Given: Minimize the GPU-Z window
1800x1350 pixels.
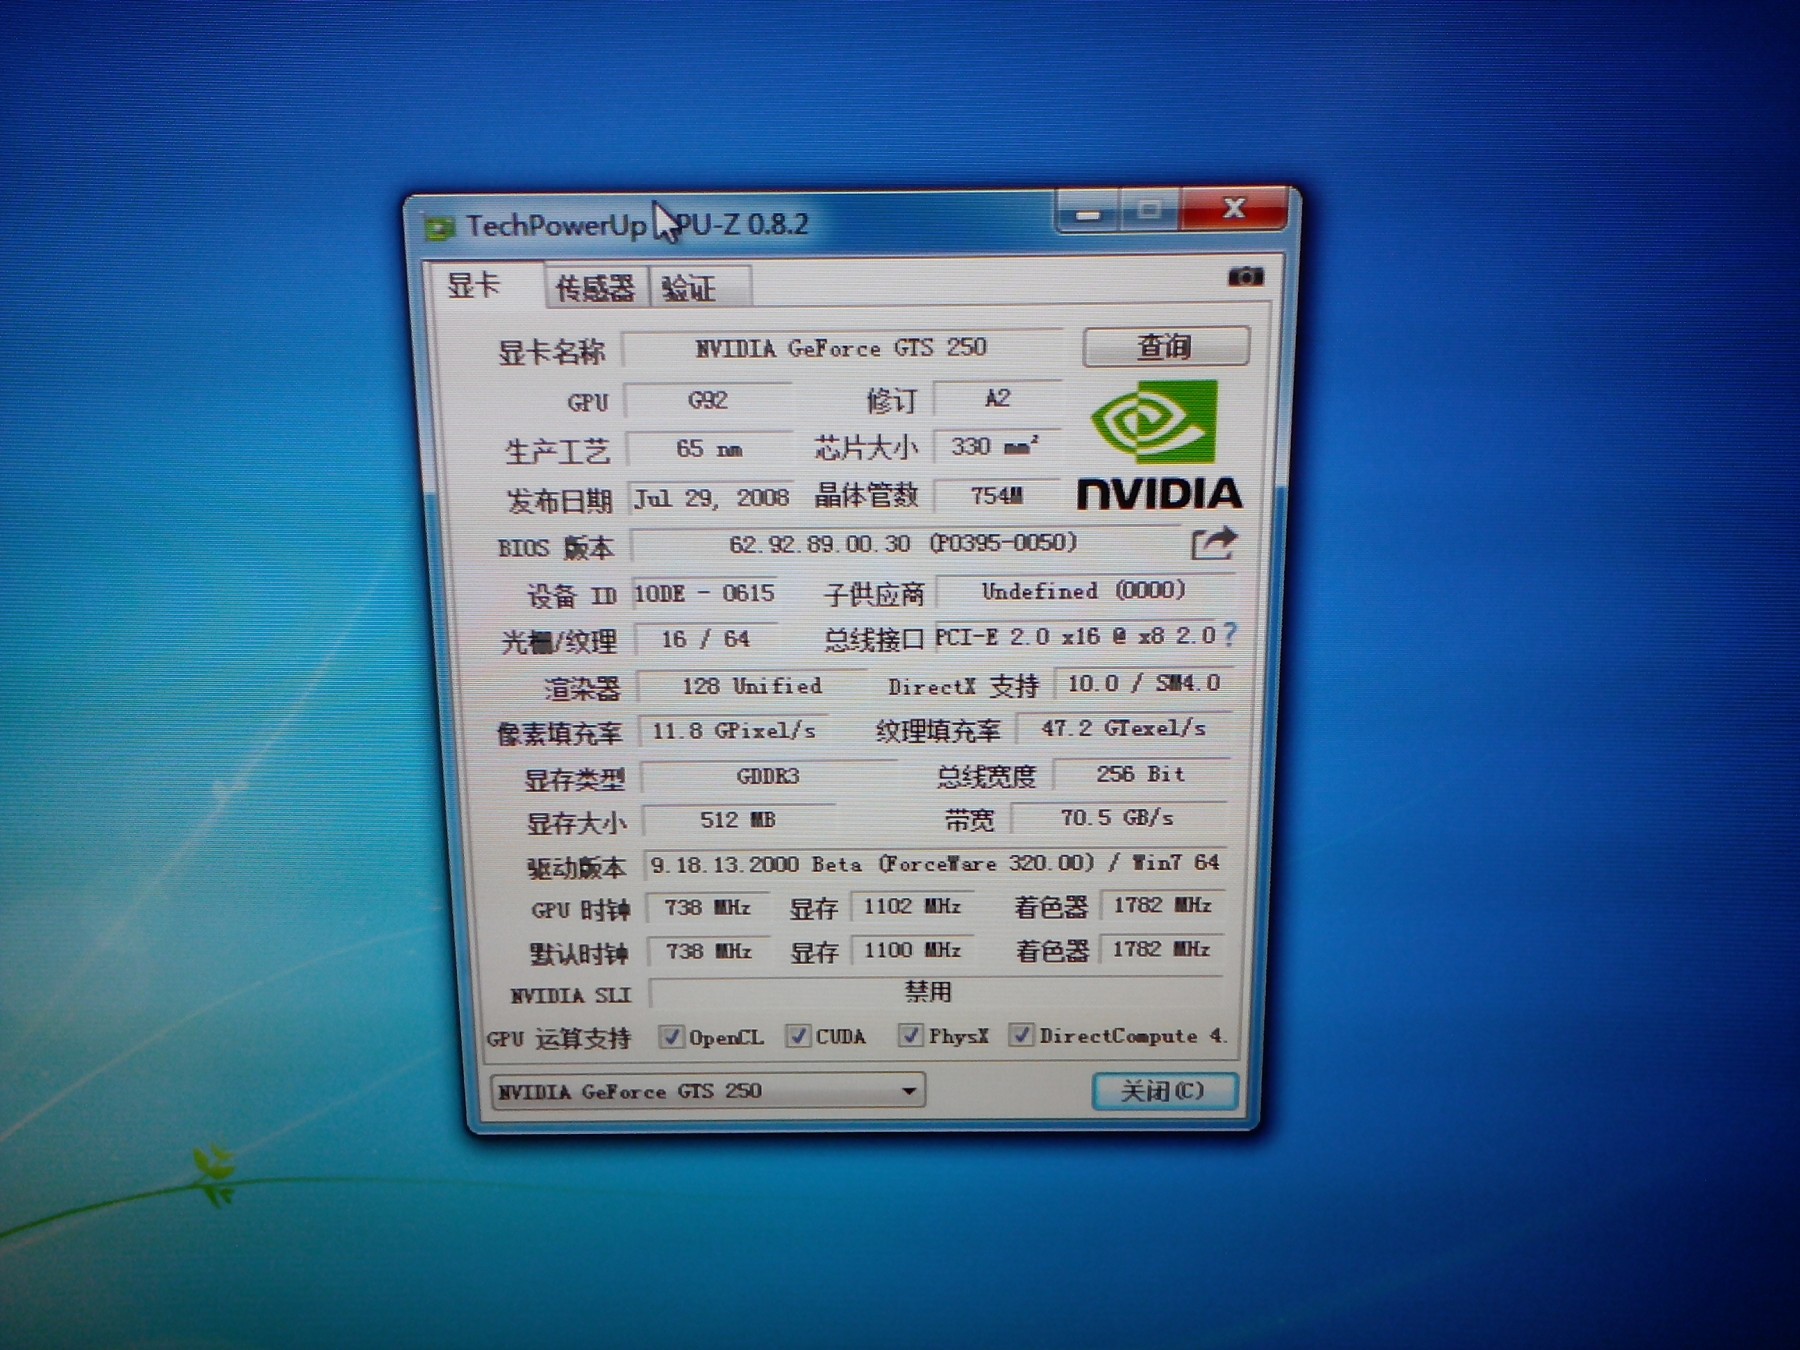Looking at the screenshot, I should coord(1088,211).
